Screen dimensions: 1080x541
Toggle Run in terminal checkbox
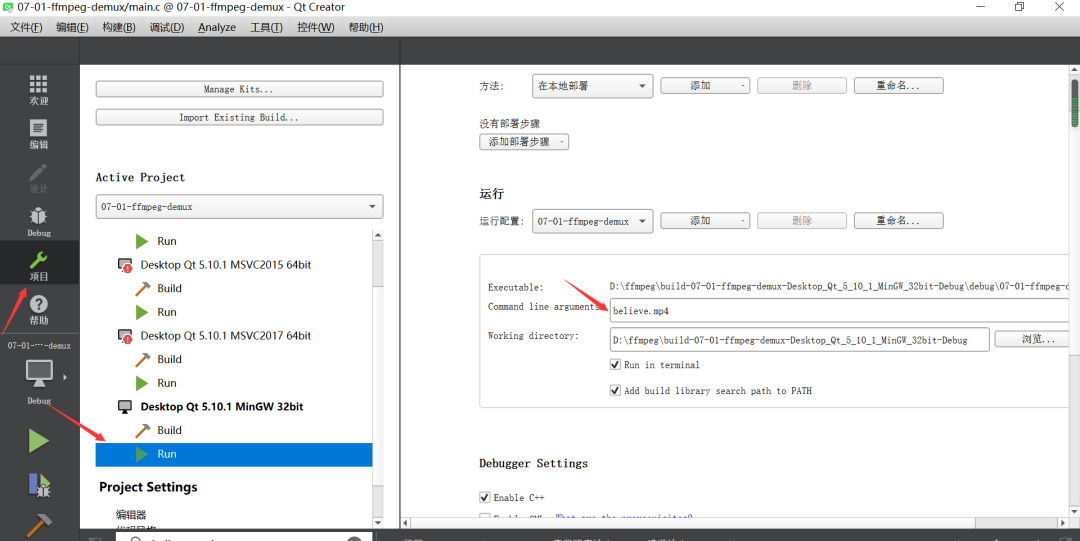(615, 365)
